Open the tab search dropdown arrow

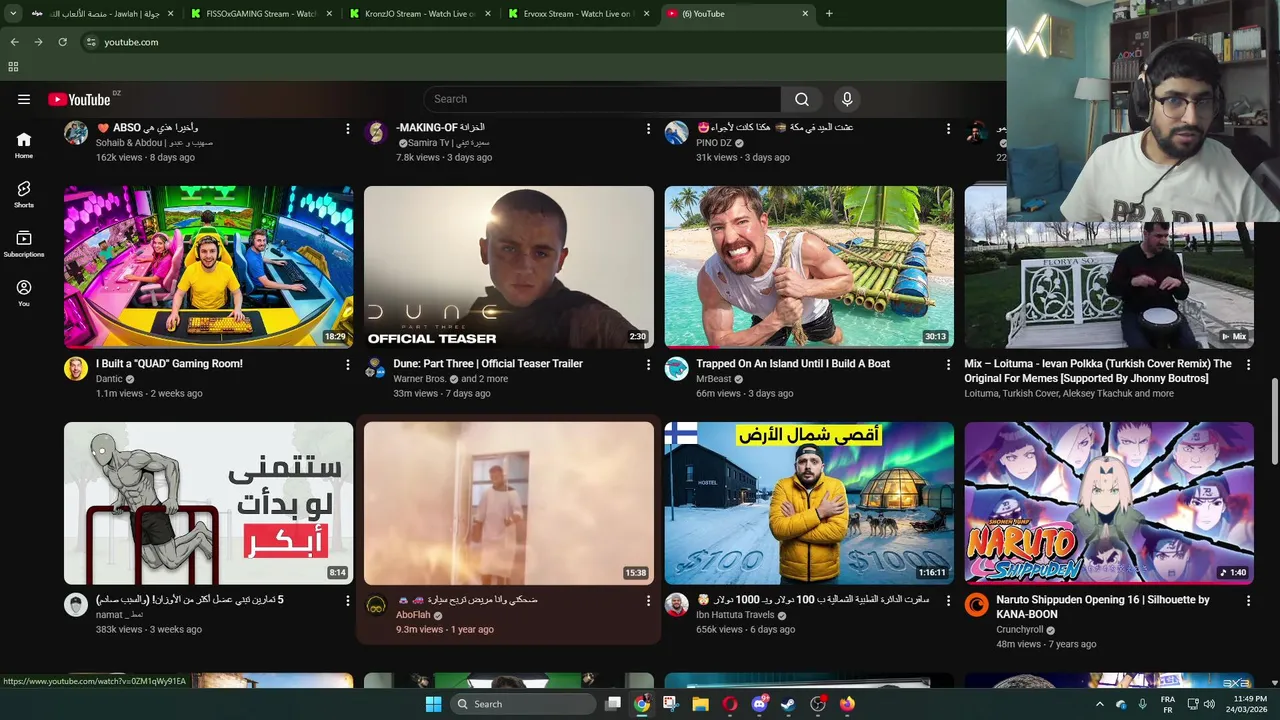point(13,14)
